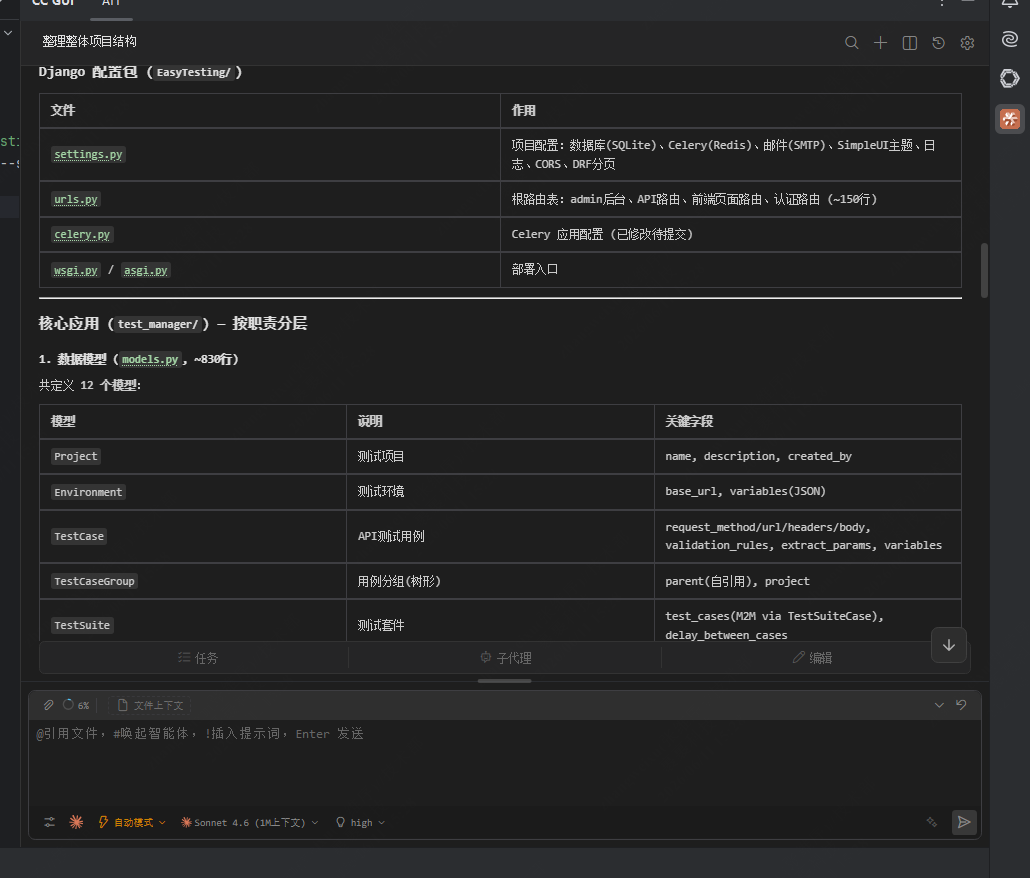Open the Sonnet 4.6 model dropdown
Screen dimensions: 1030x878
250,822
